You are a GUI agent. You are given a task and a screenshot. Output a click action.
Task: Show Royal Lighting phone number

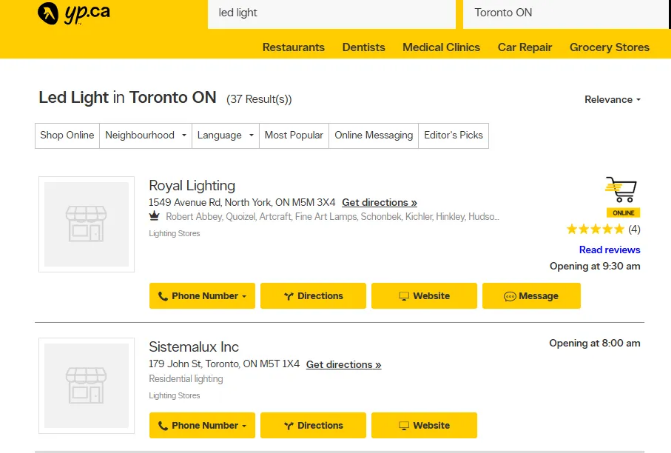pyautogui.click(x=202, y=296)
